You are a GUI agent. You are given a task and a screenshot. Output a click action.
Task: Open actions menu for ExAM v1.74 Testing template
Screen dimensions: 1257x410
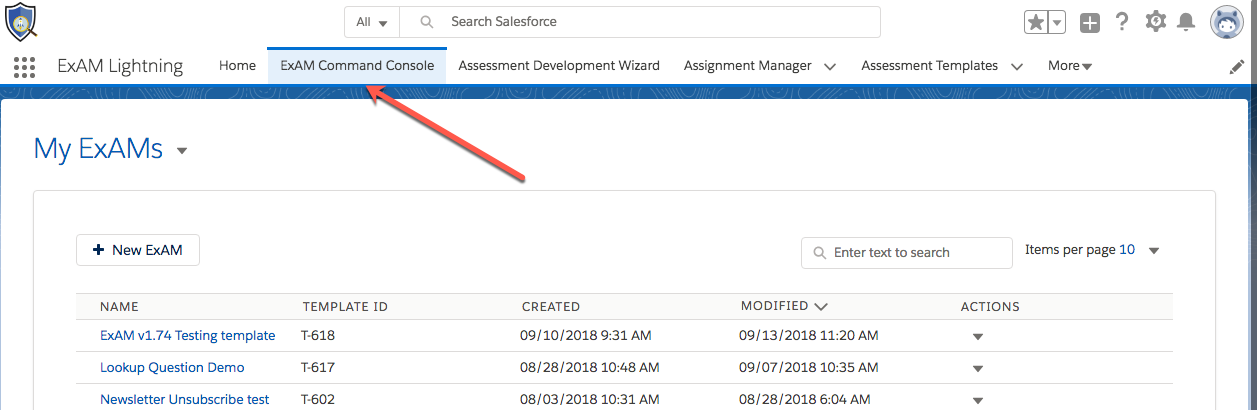(978, 337)
